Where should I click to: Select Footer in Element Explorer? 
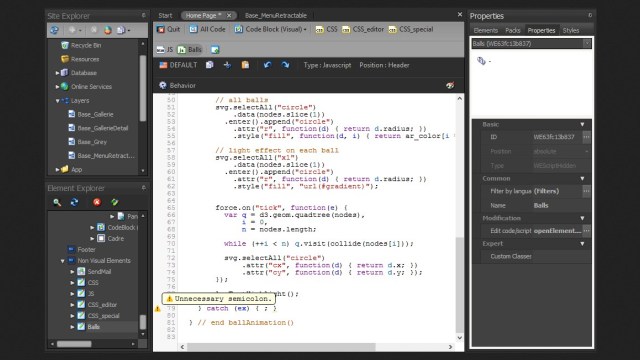(82, 249)
